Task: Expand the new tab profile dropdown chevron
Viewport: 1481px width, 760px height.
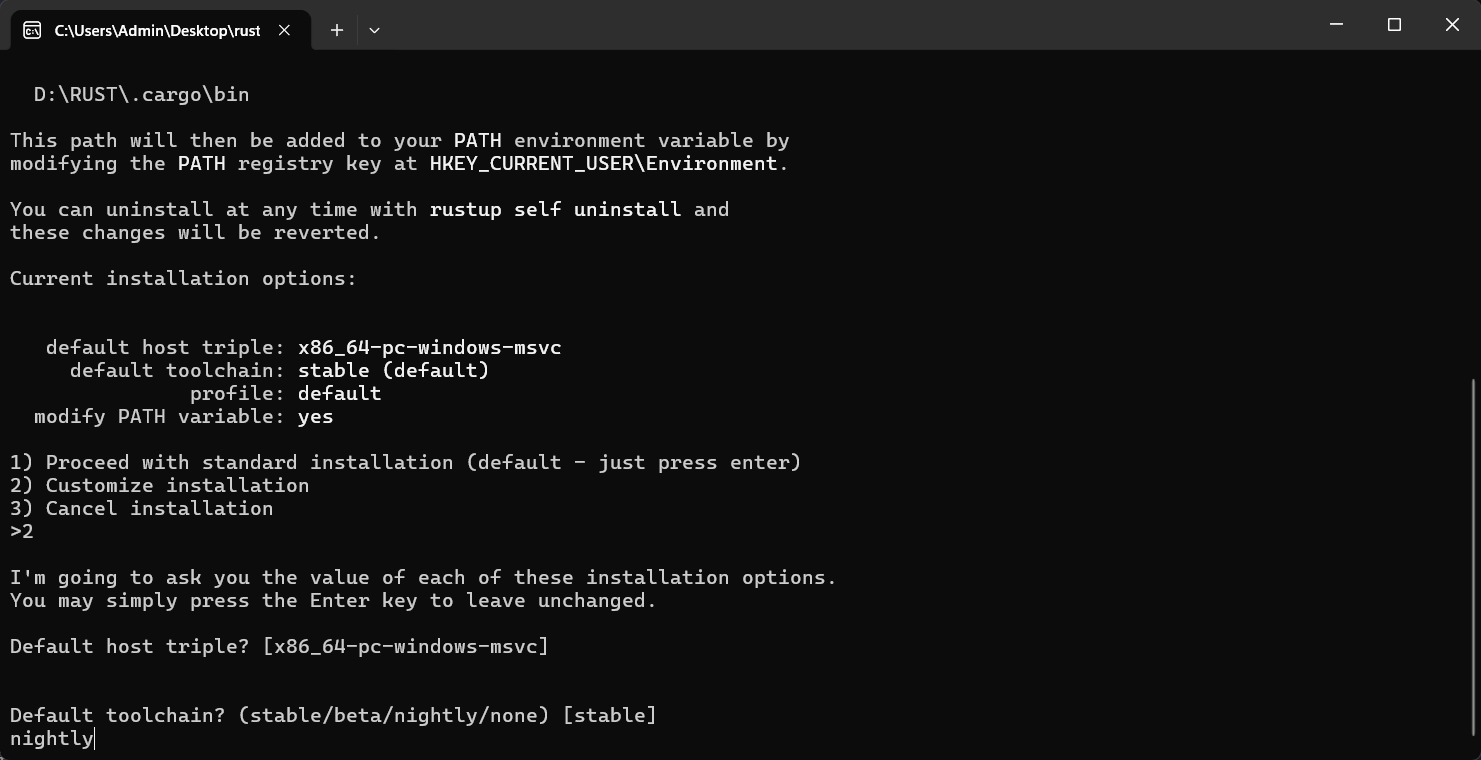Action: (374, 30)
